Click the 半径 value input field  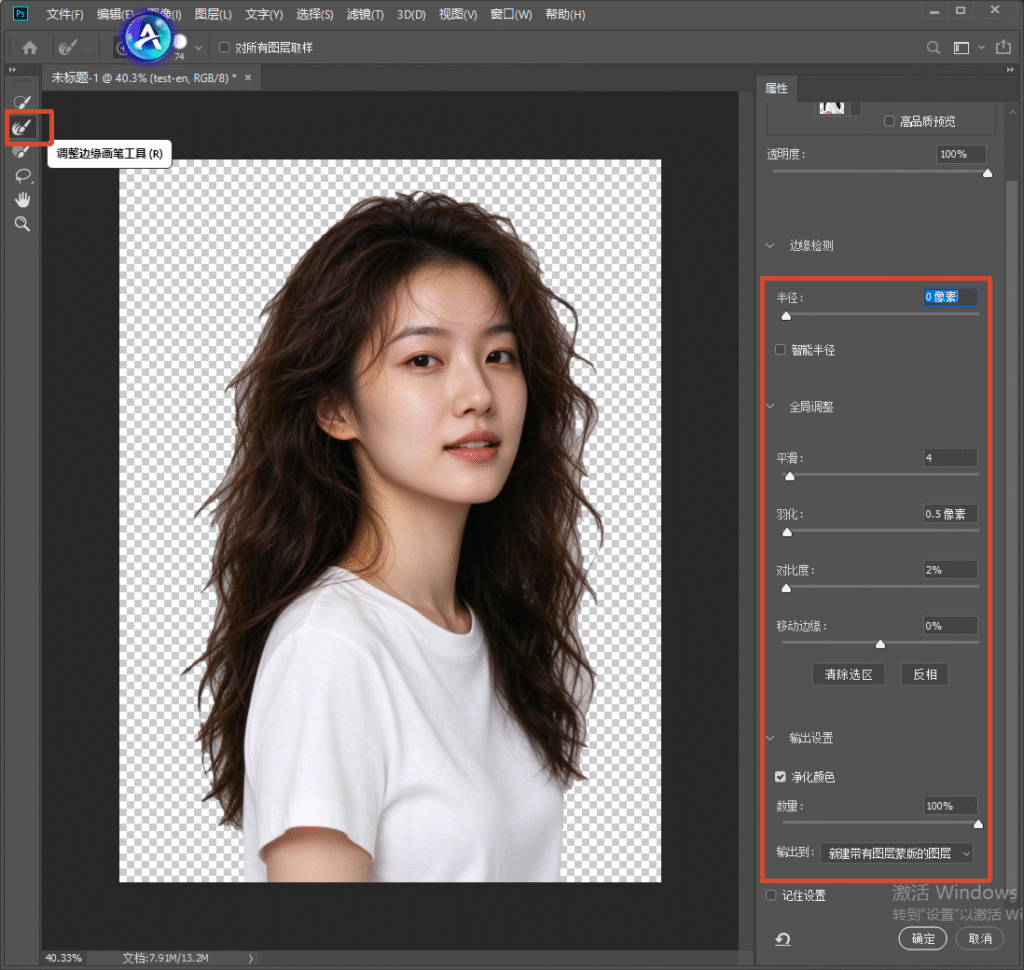(x=950, y=297)
